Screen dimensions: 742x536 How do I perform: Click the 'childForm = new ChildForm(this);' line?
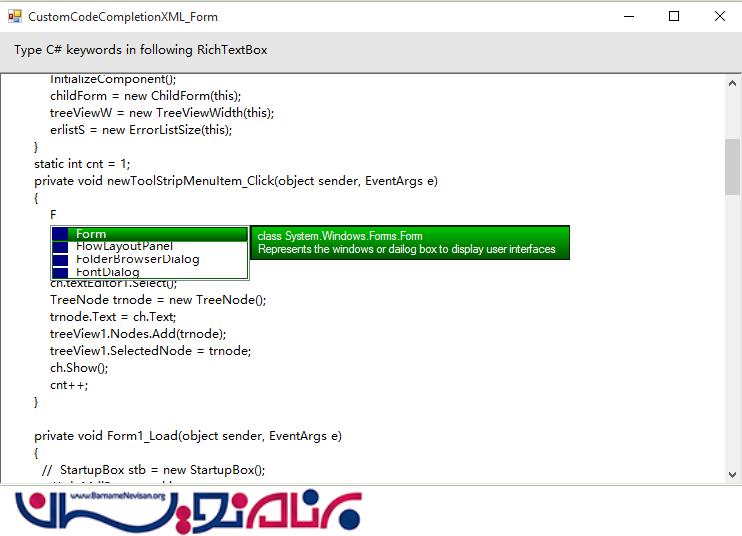pyautogui.click(x=145, y=96)
